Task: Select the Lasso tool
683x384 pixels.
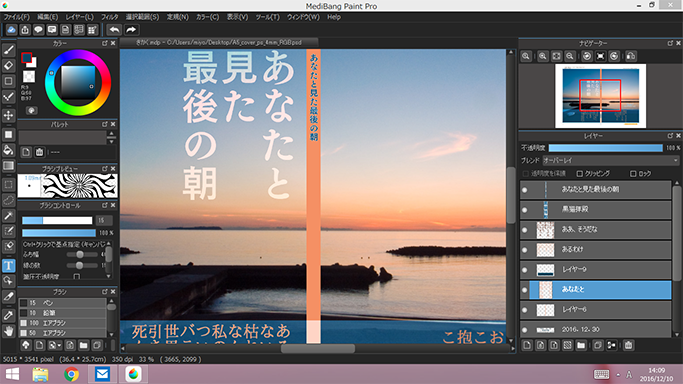Action: pos(9,200)
